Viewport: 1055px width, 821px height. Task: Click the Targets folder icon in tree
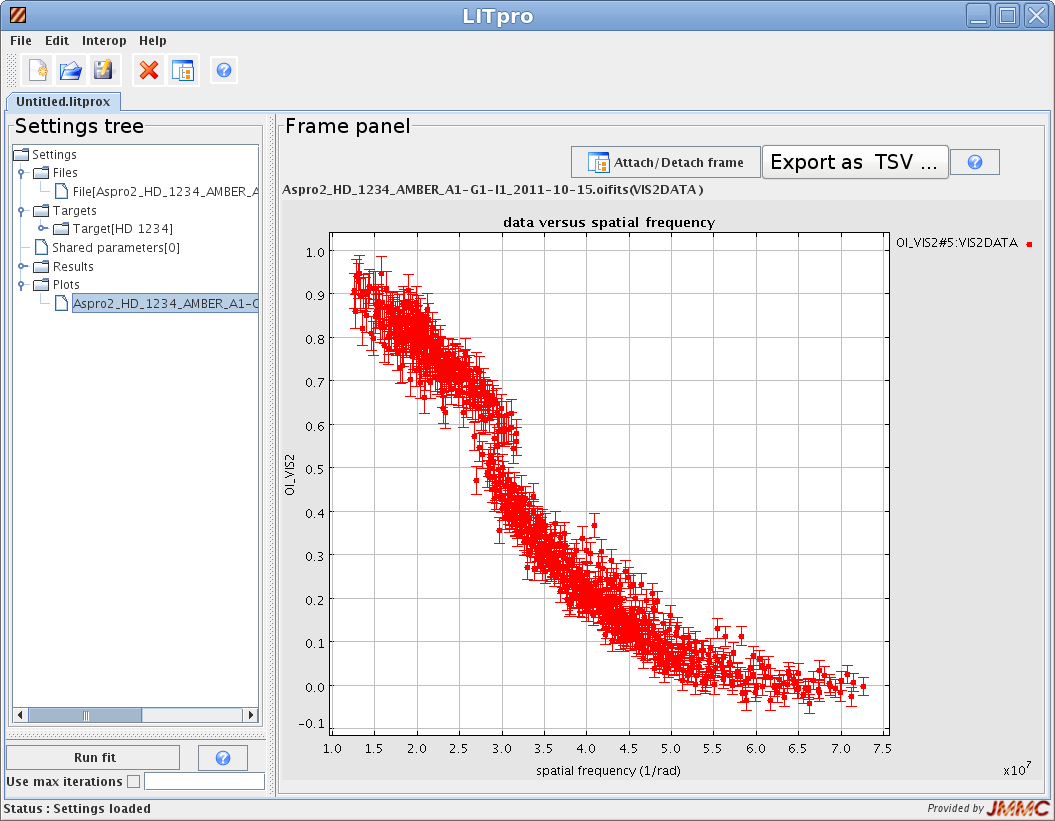42,211
